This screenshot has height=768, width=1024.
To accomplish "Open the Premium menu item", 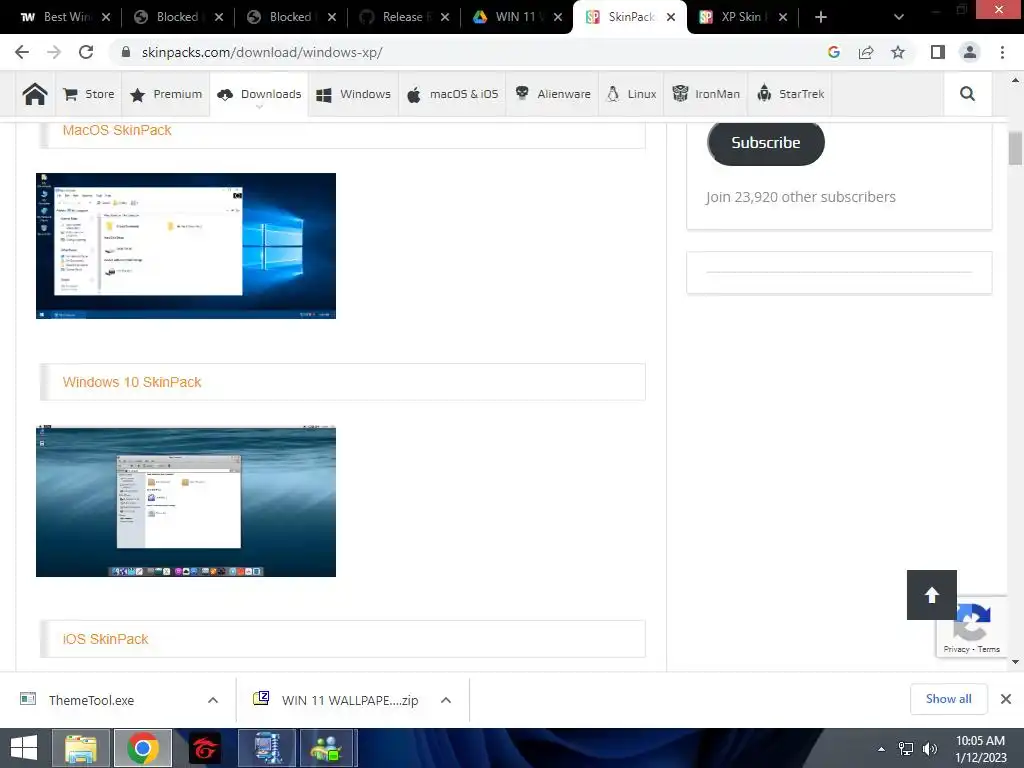I will click(166, 94).
